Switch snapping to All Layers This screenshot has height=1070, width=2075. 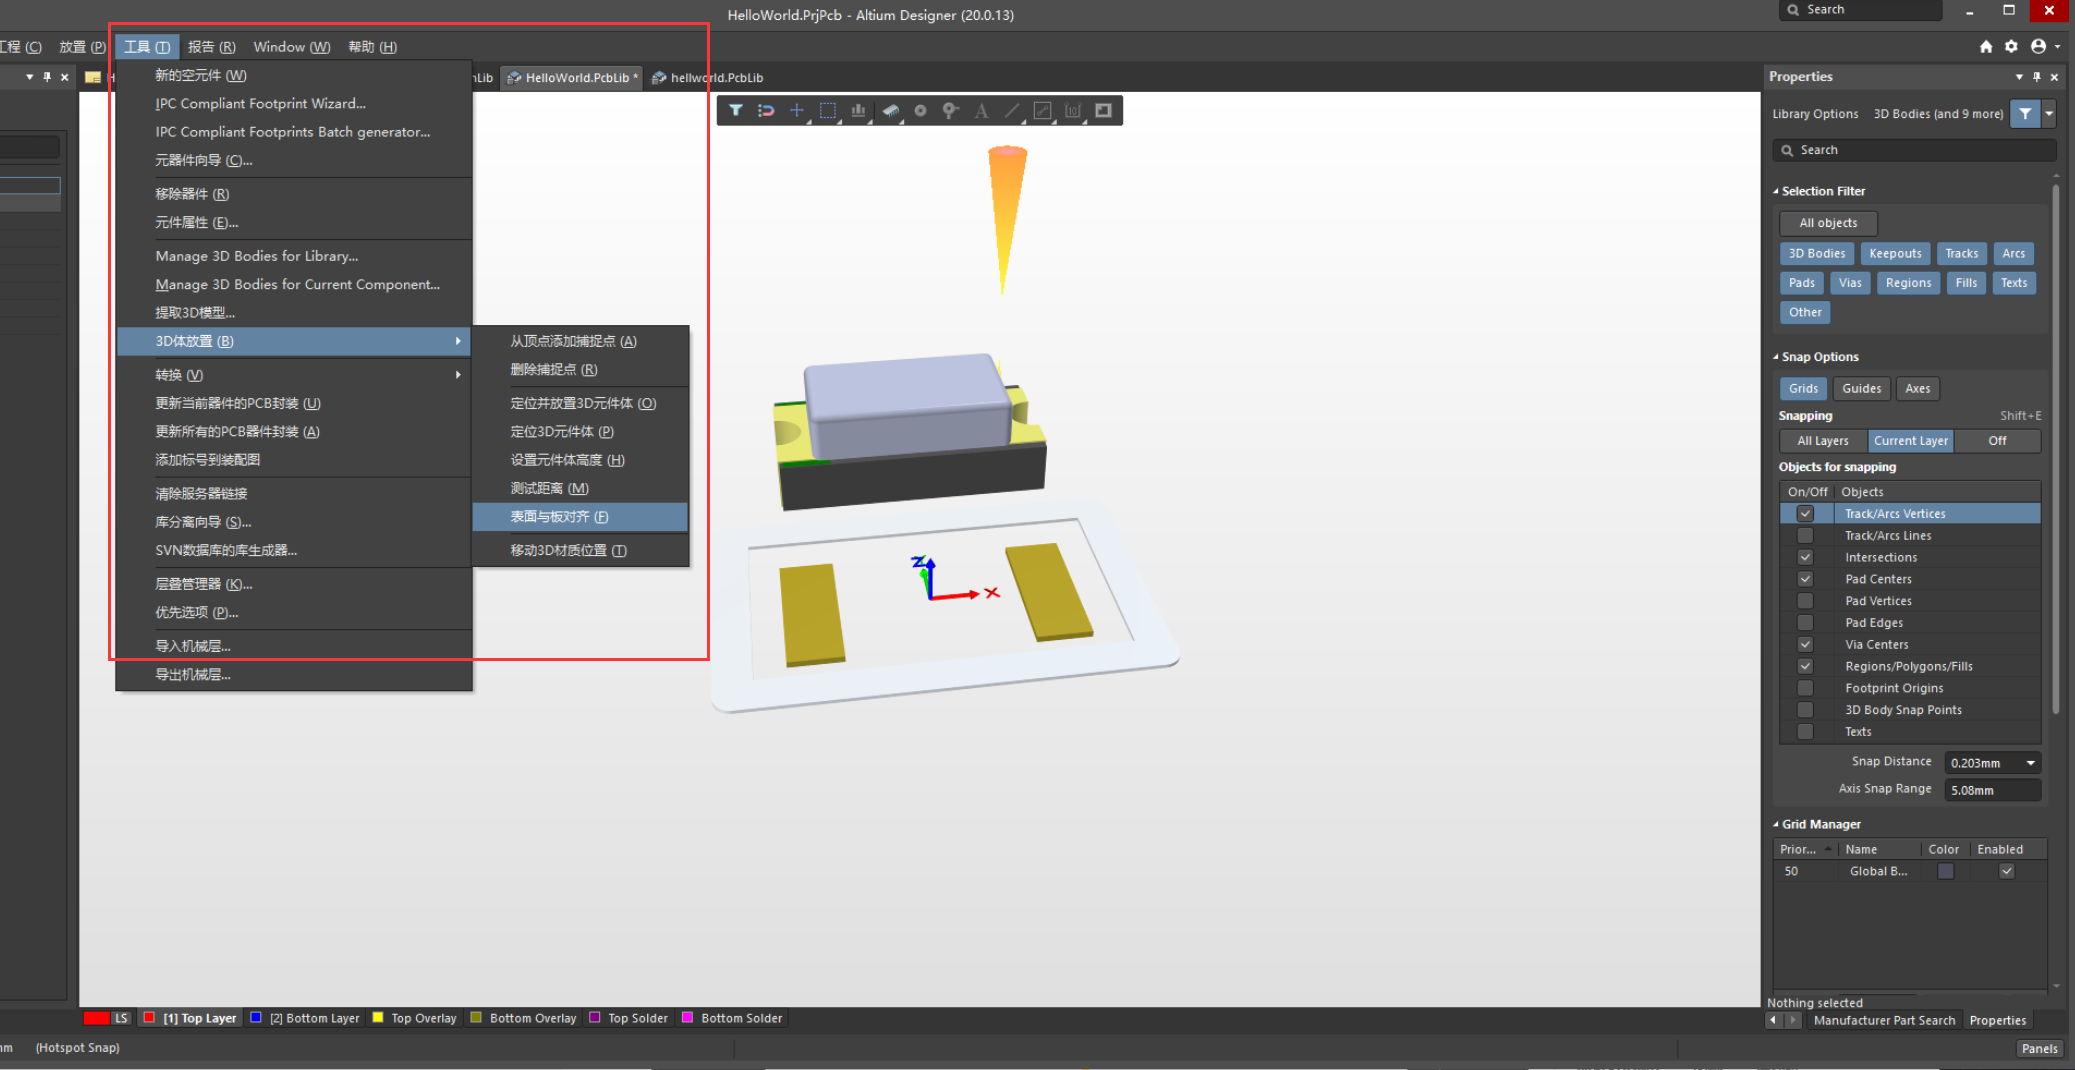click(x=1821, y=440)
